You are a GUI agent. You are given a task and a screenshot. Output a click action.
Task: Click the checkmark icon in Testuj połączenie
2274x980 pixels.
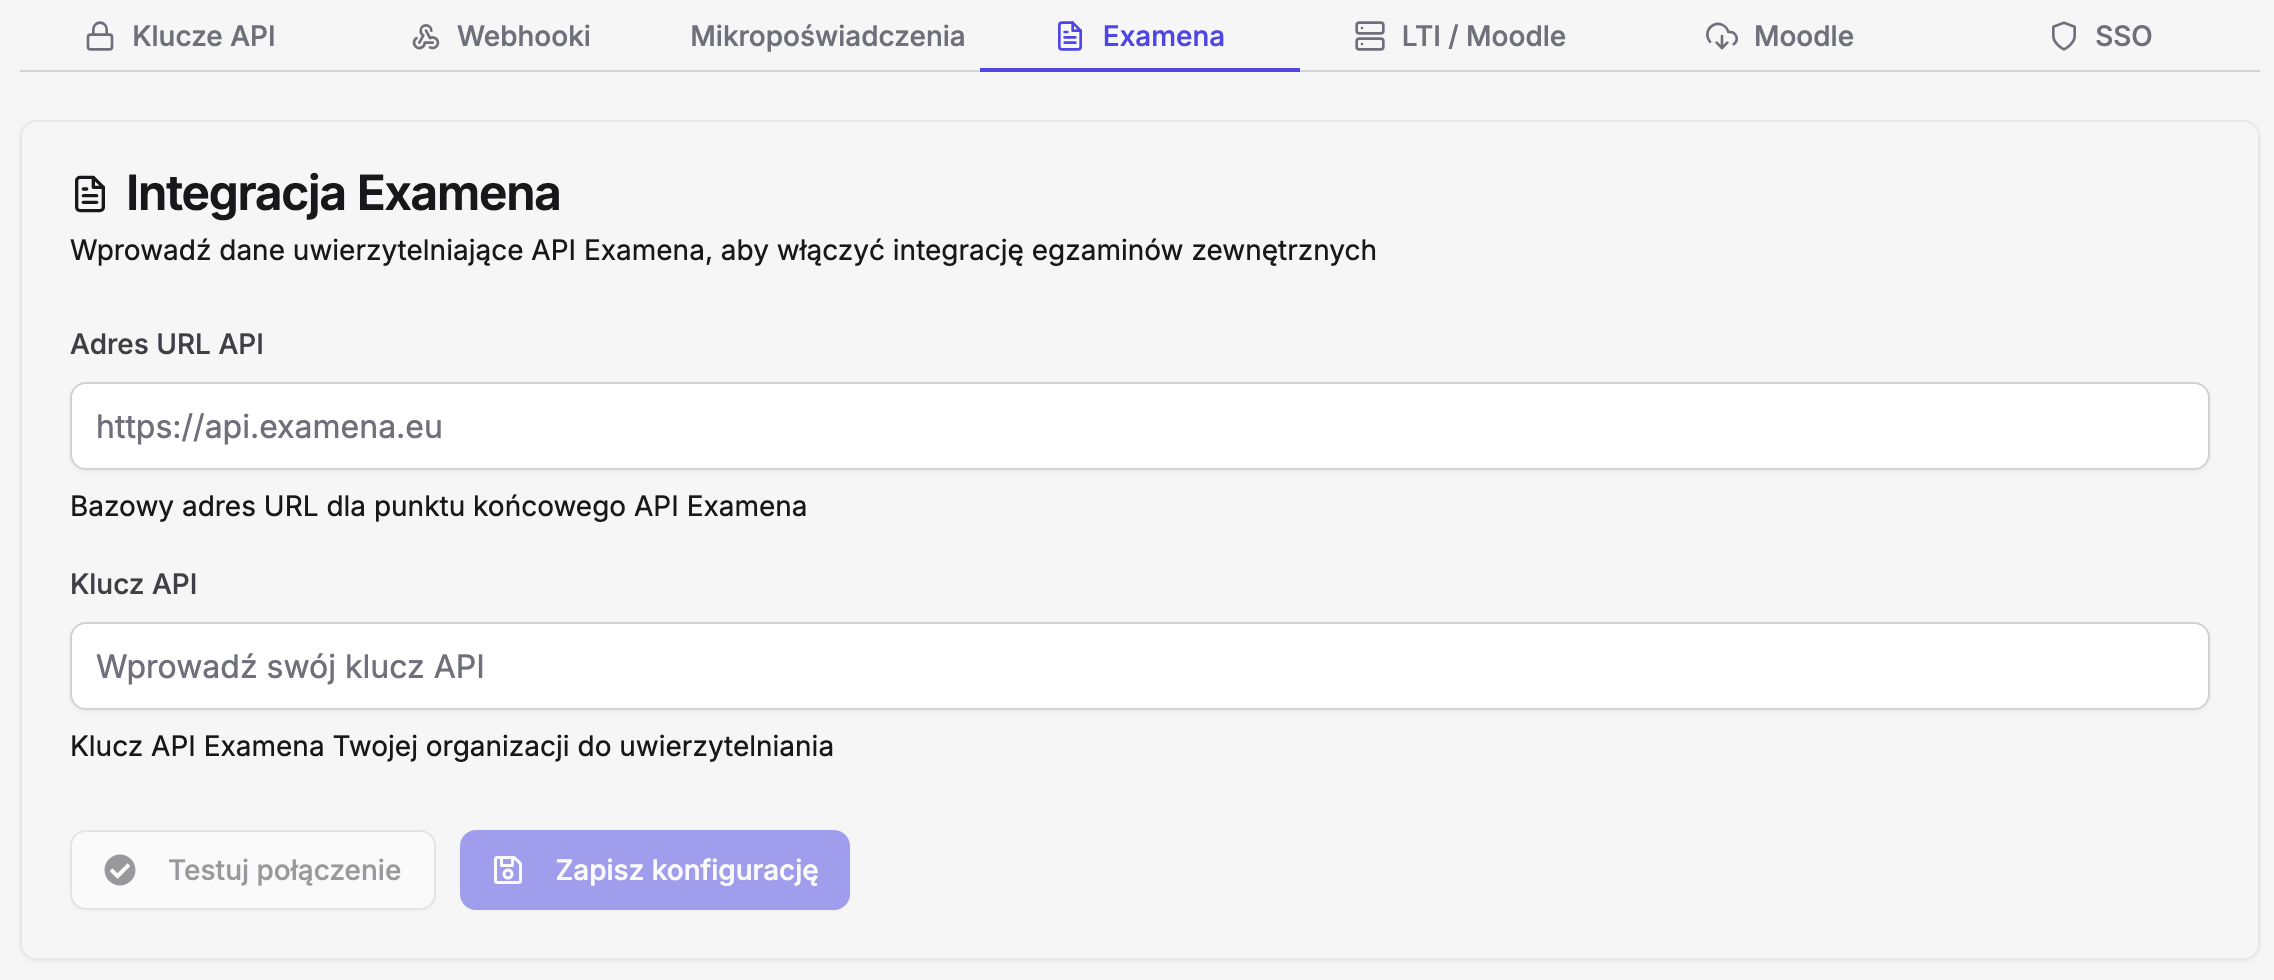pyautogui.click(x=120, y=870)
